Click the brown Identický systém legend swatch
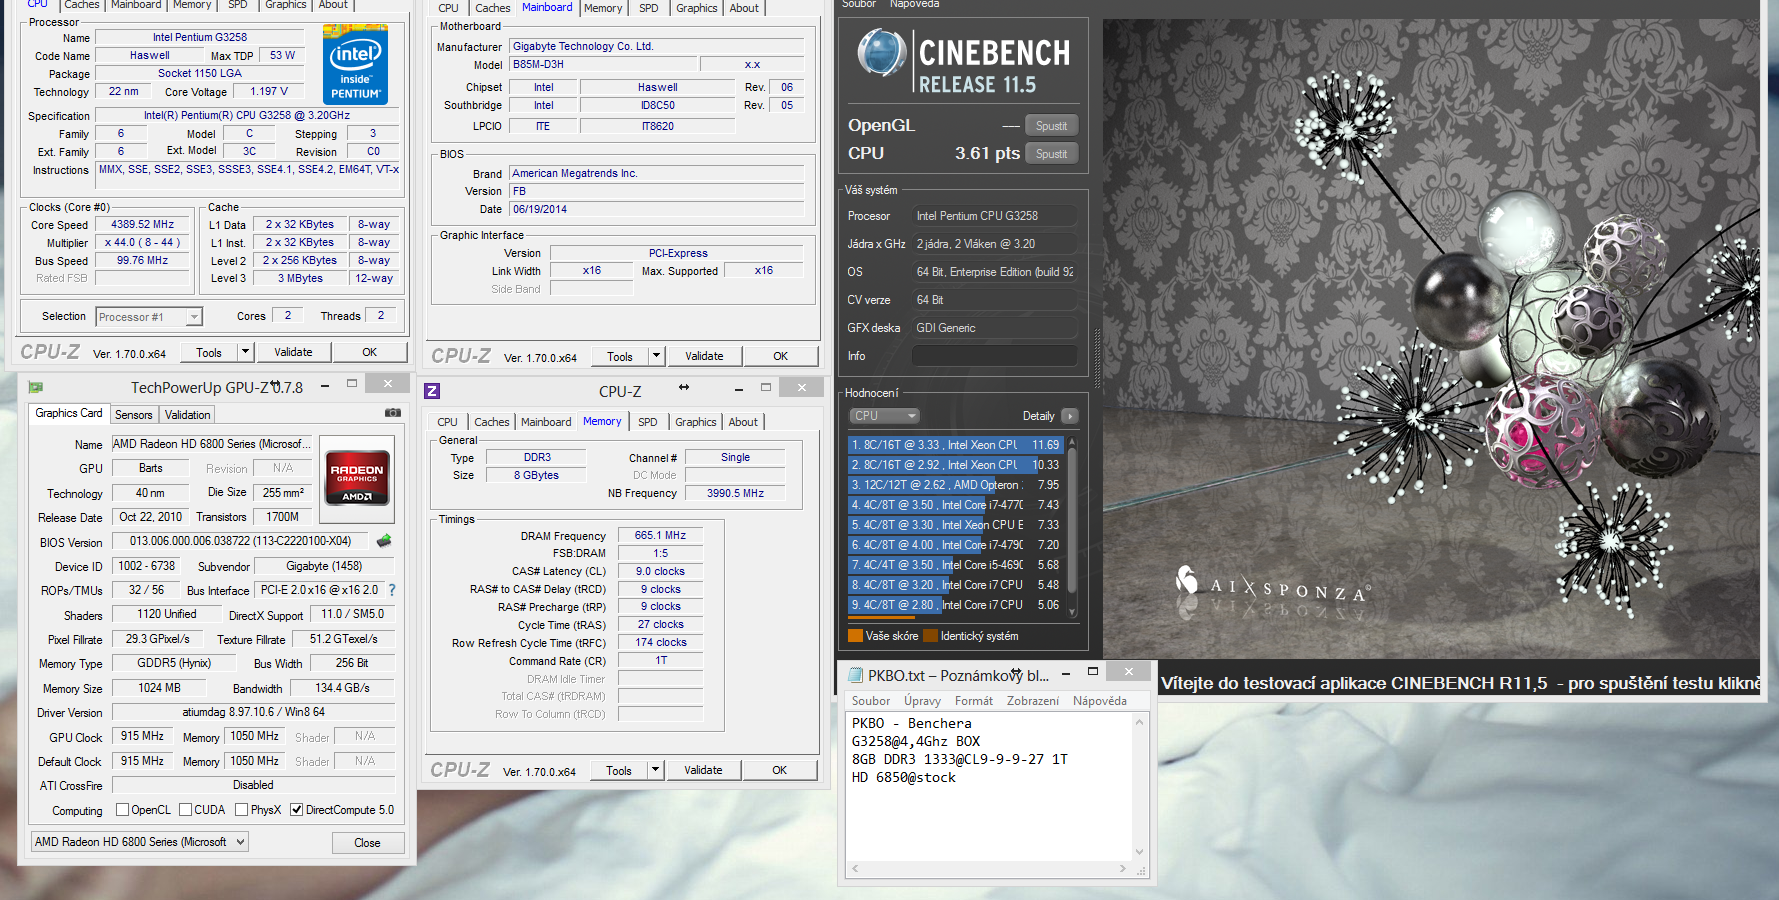Viewport: 1779px width, 900px height. click(x=930, y=636)
